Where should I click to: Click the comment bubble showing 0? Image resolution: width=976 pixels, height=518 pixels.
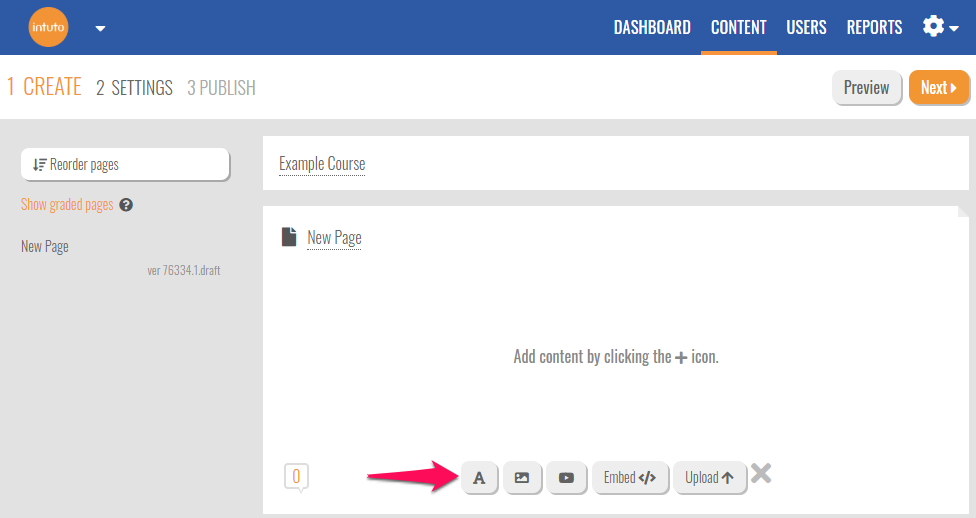pos(296,477)
